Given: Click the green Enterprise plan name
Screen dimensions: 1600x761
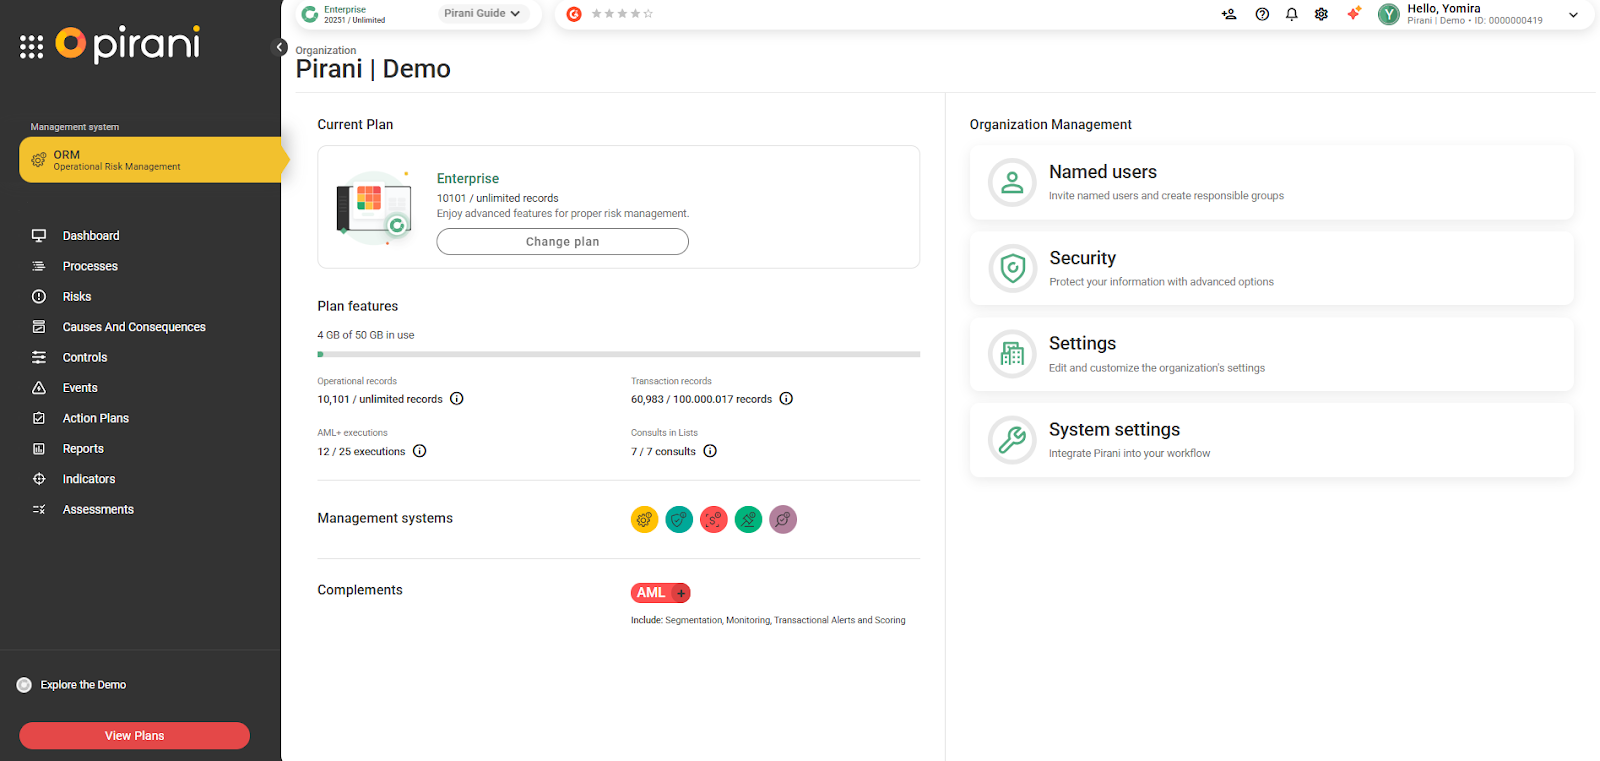Looking at the screenshot, I should [468, 179].
